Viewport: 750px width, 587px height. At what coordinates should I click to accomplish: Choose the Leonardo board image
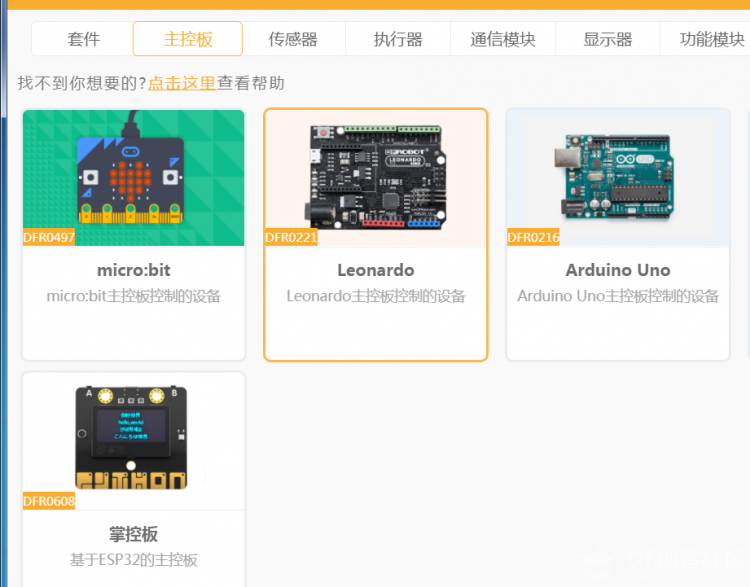click(376, 178)
